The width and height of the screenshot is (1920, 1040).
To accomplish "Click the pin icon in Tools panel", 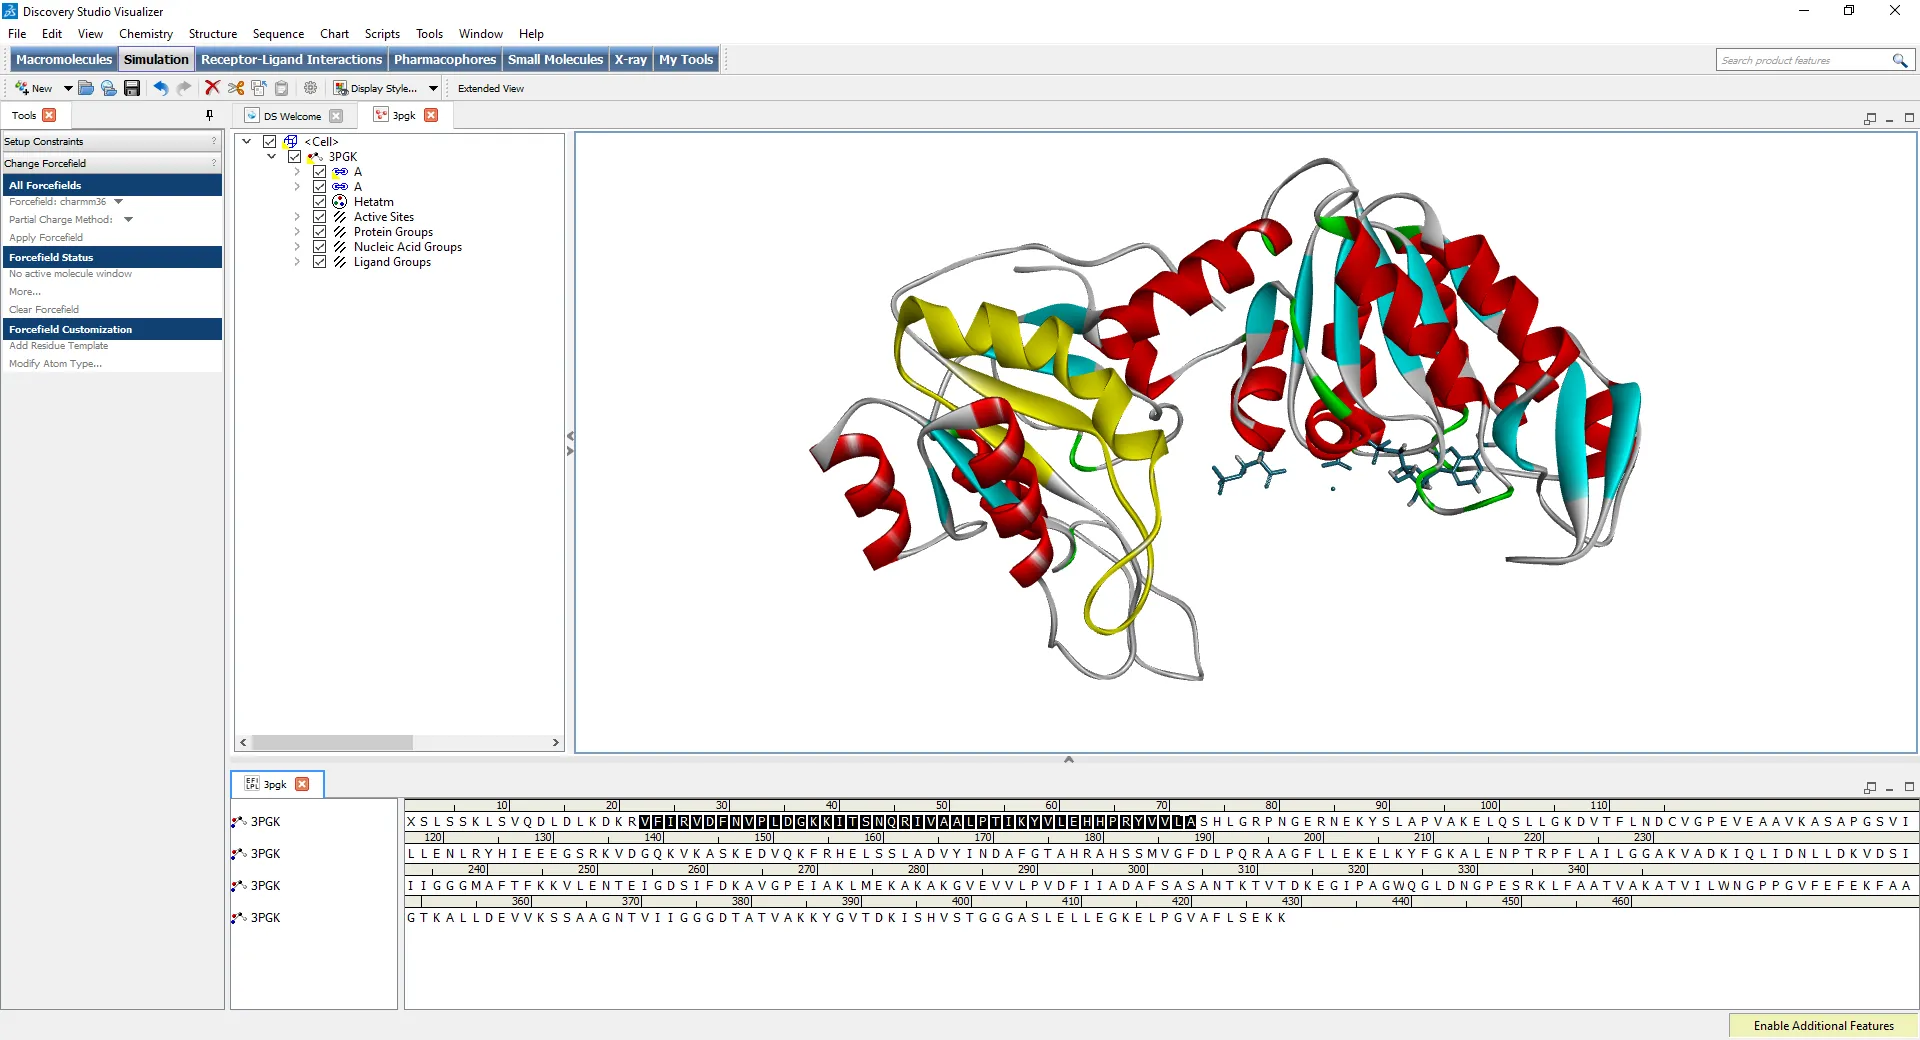I will coord(209,115).
